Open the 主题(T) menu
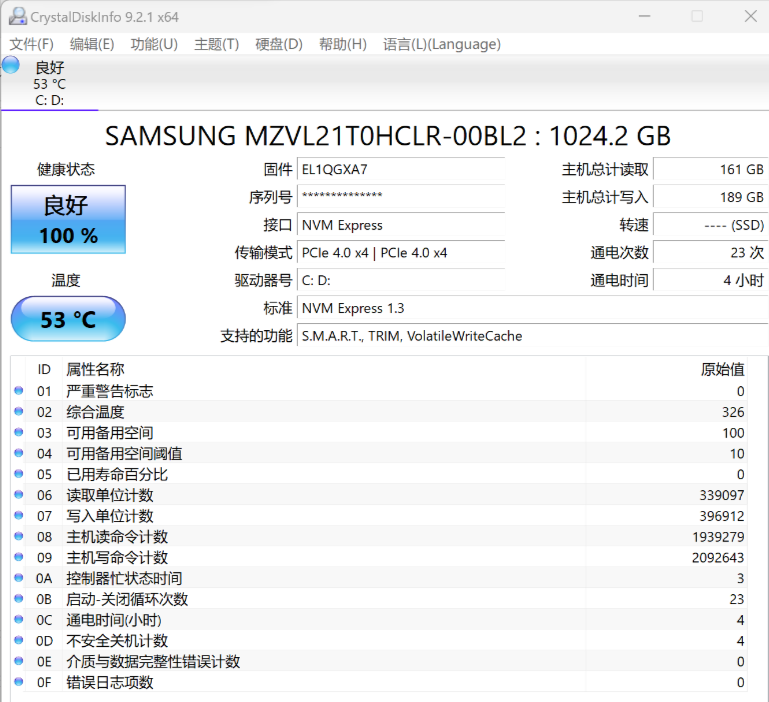The image size is (769, 702). [x=216, y=44]
